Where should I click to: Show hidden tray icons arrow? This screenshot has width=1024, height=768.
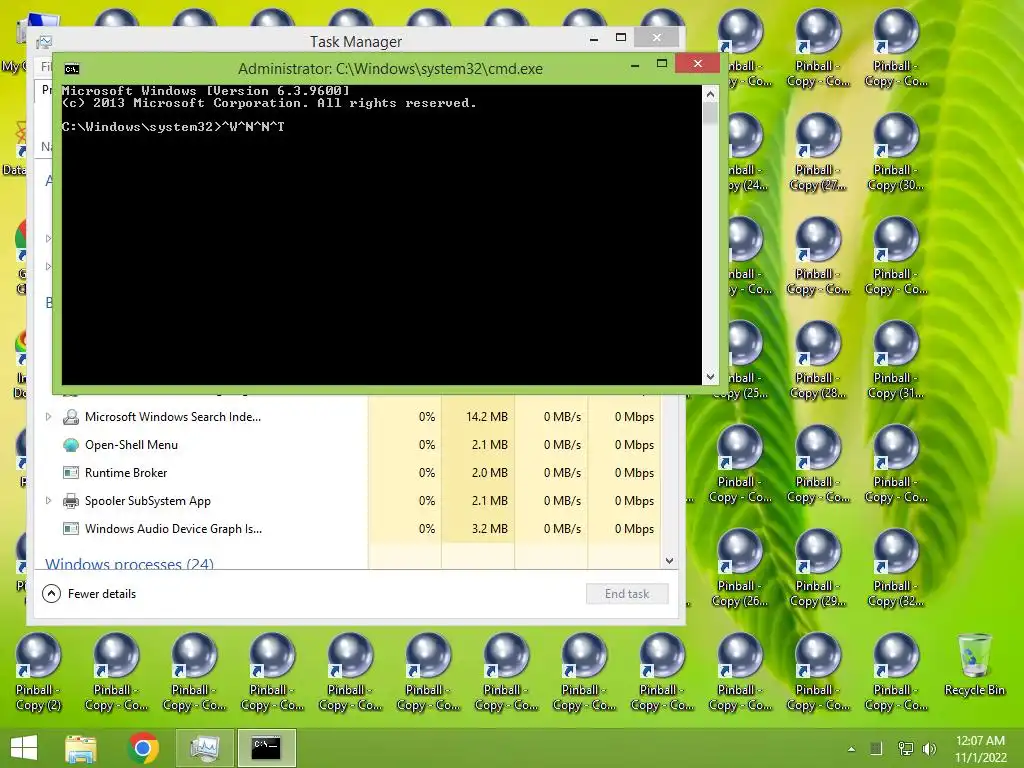(851, 749)
